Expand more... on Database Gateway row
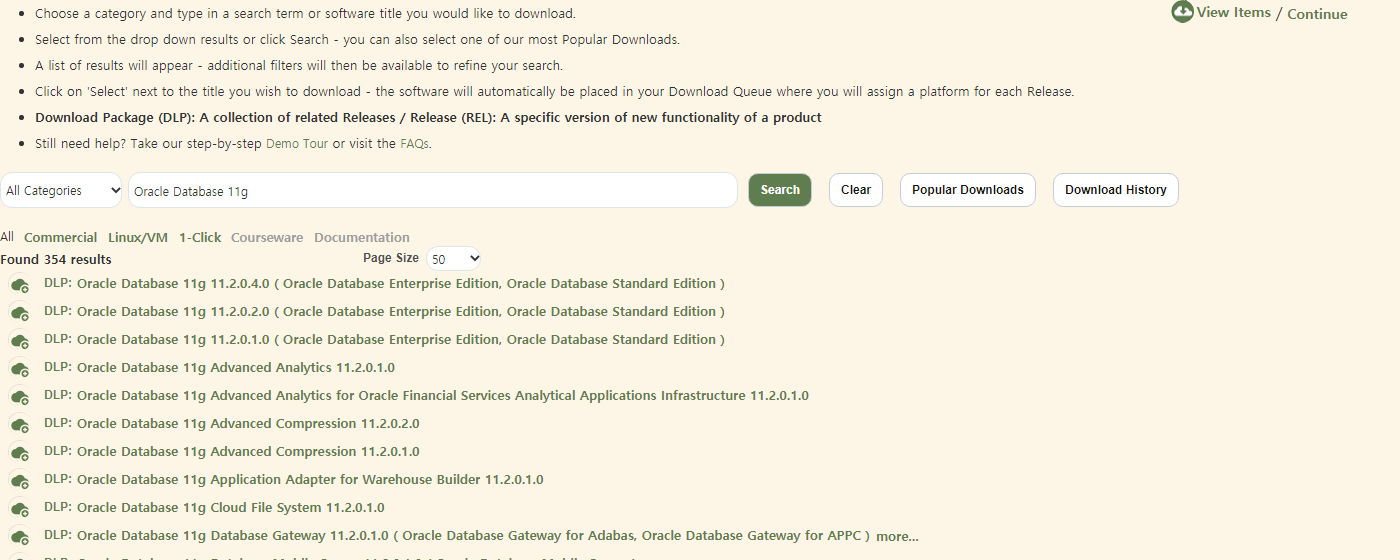 point(897,536)
